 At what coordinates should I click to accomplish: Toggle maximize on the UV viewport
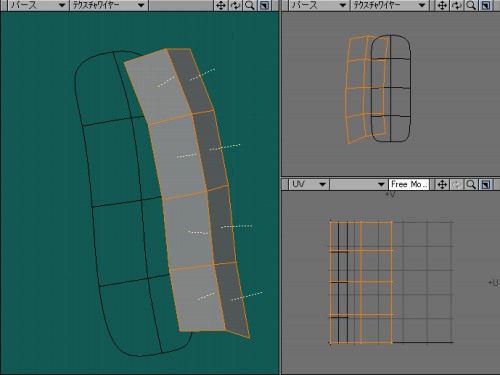pos(486,184)
